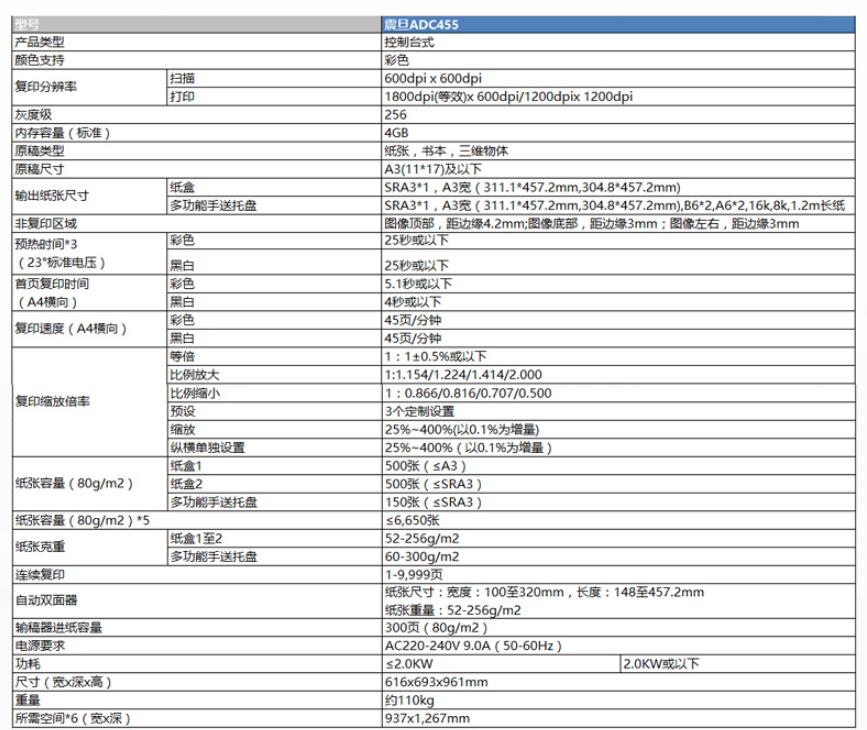Select the 比例放大 sub-label cell

tap(194, 375)
